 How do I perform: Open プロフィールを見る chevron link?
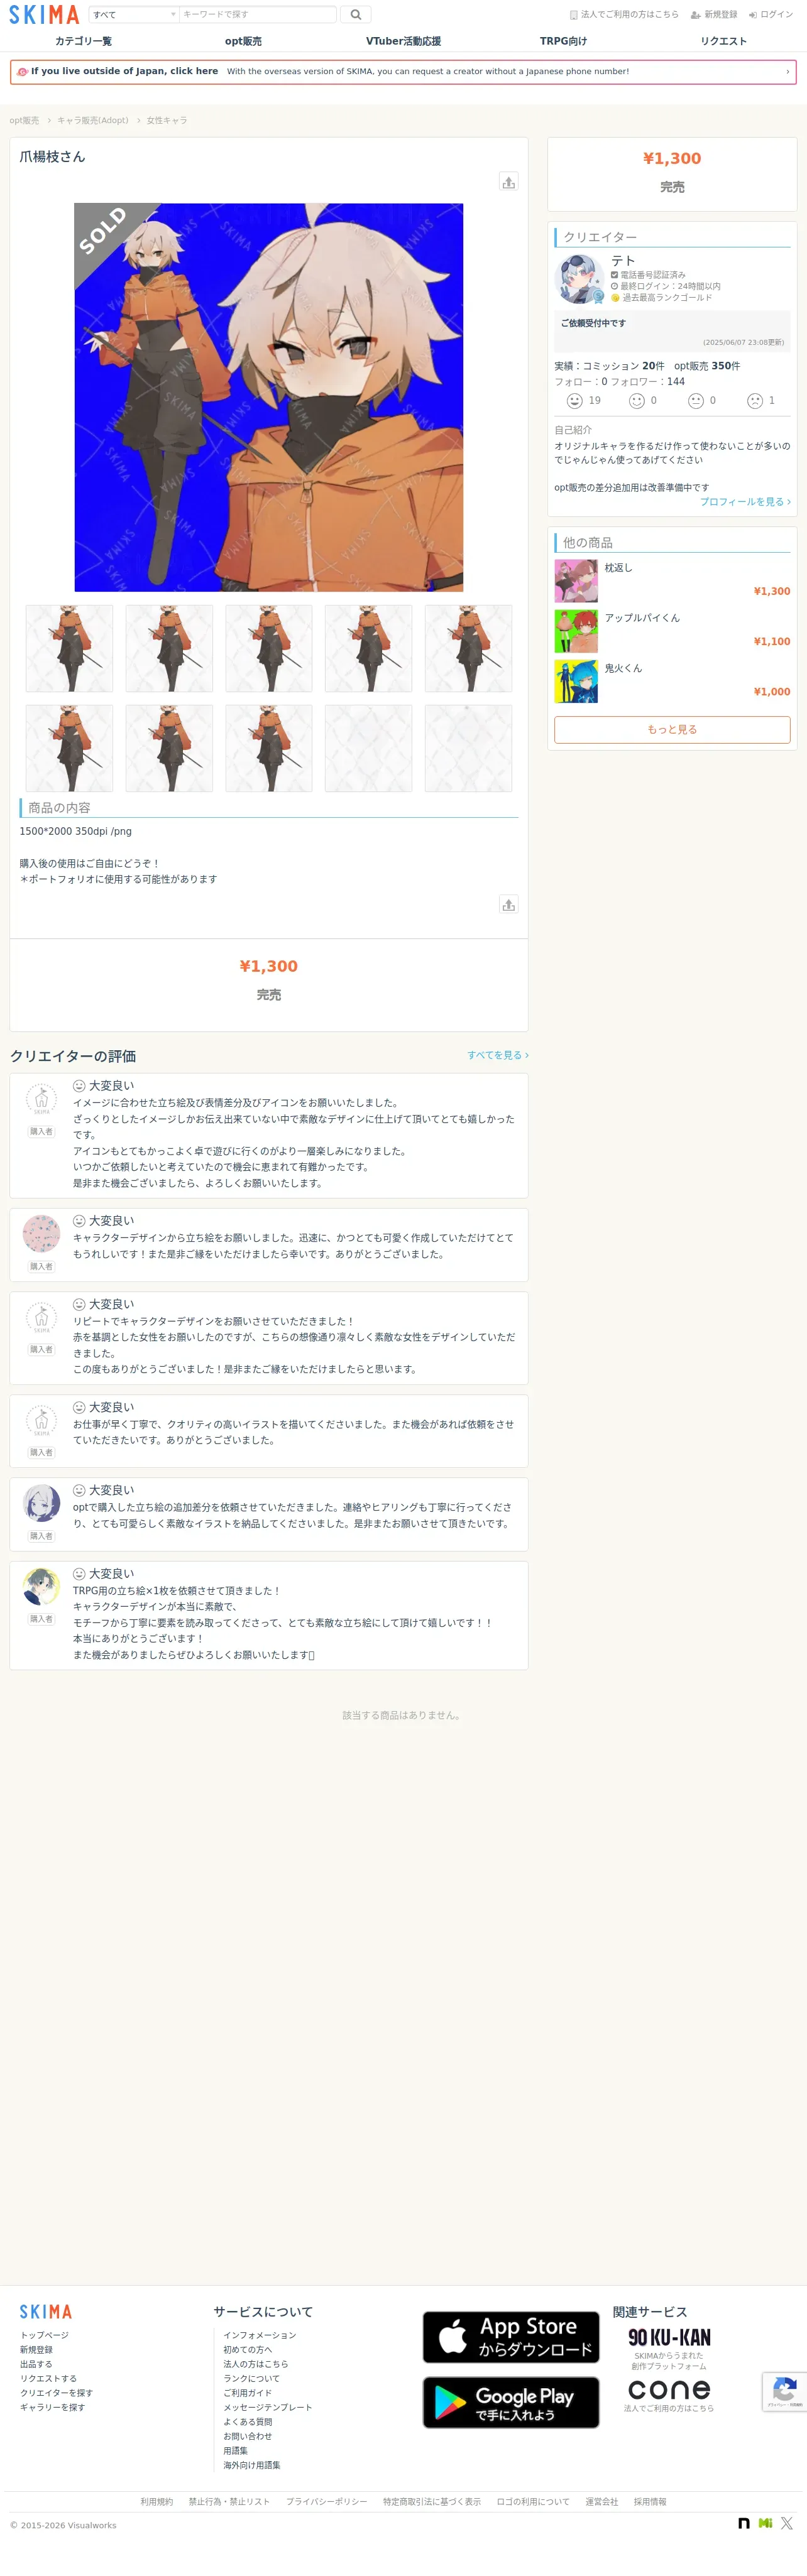(745, 502)
